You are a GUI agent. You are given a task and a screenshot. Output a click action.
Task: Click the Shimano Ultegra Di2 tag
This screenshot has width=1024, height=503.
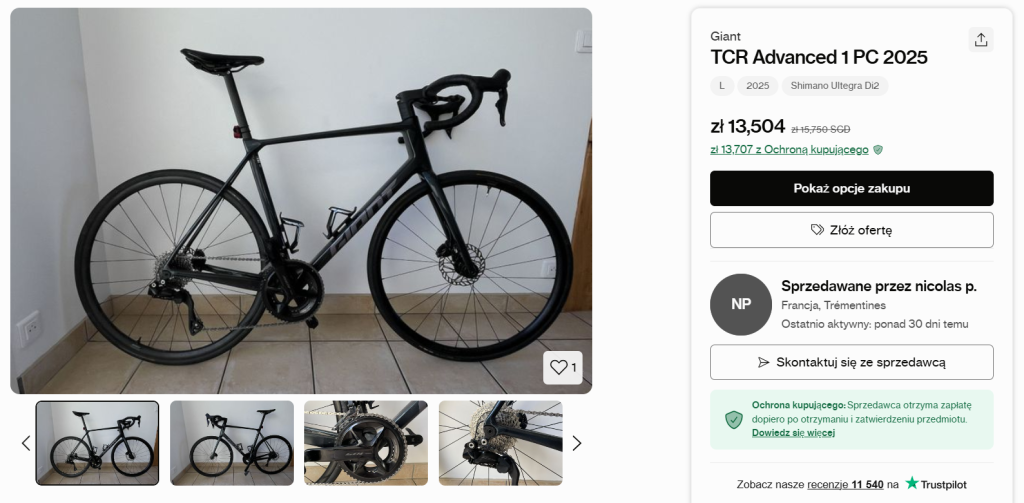click(834, 86)
